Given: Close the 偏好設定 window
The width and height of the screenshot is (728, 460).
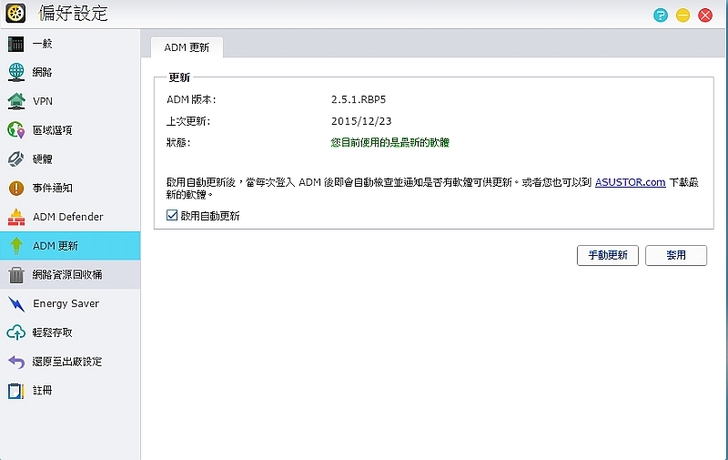Looking at the screenshot, I should [705, 15].
